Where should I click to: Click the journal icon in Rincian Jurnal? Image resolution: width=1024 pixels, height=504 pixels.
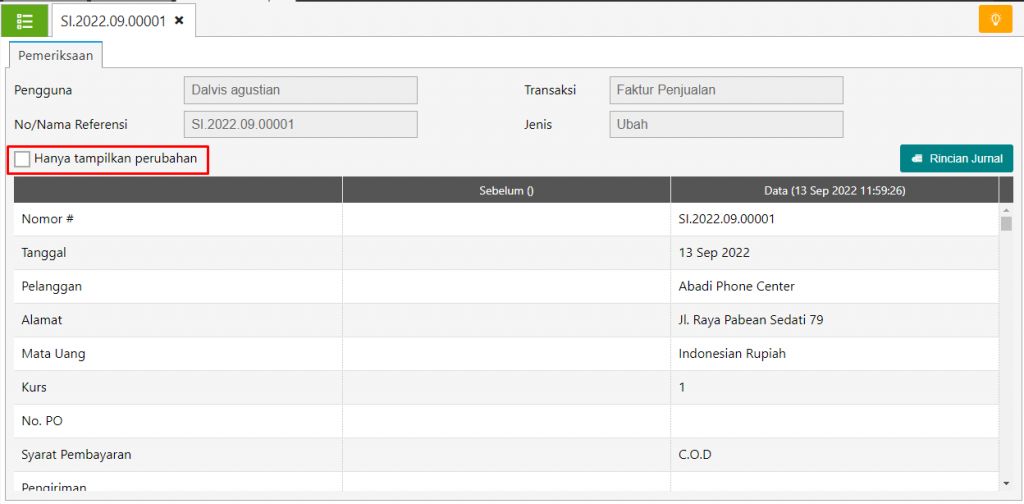click(917, 159)
